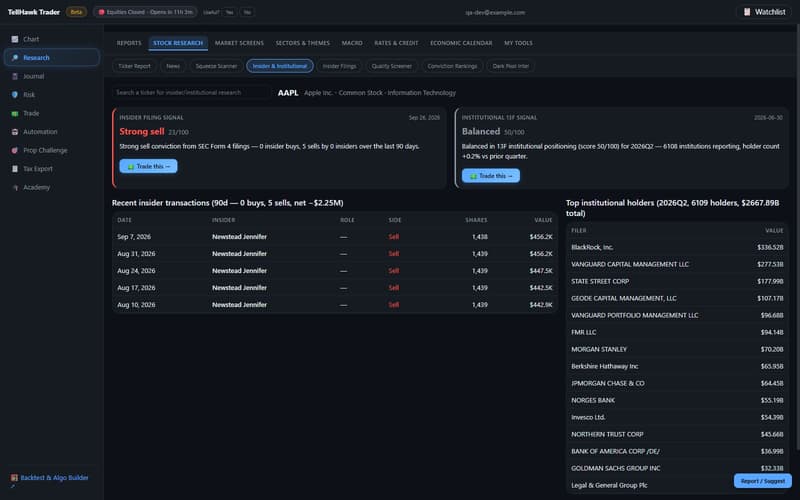Viewport: 800px width, 500px height.
Task: Click the Research magnifier icon in sidebar
Action: point(15,58)
